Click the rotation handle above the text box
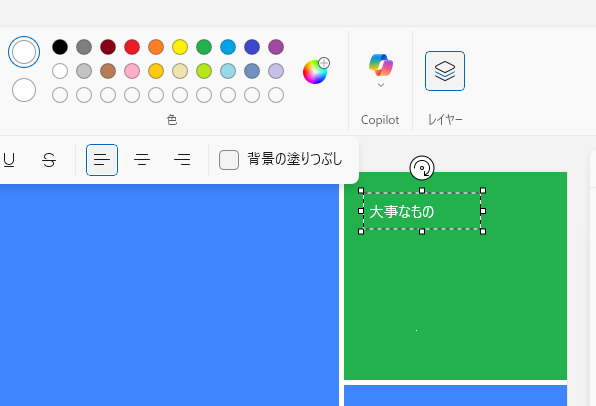This screenshot has width=596, height=406. coord(422,168)
